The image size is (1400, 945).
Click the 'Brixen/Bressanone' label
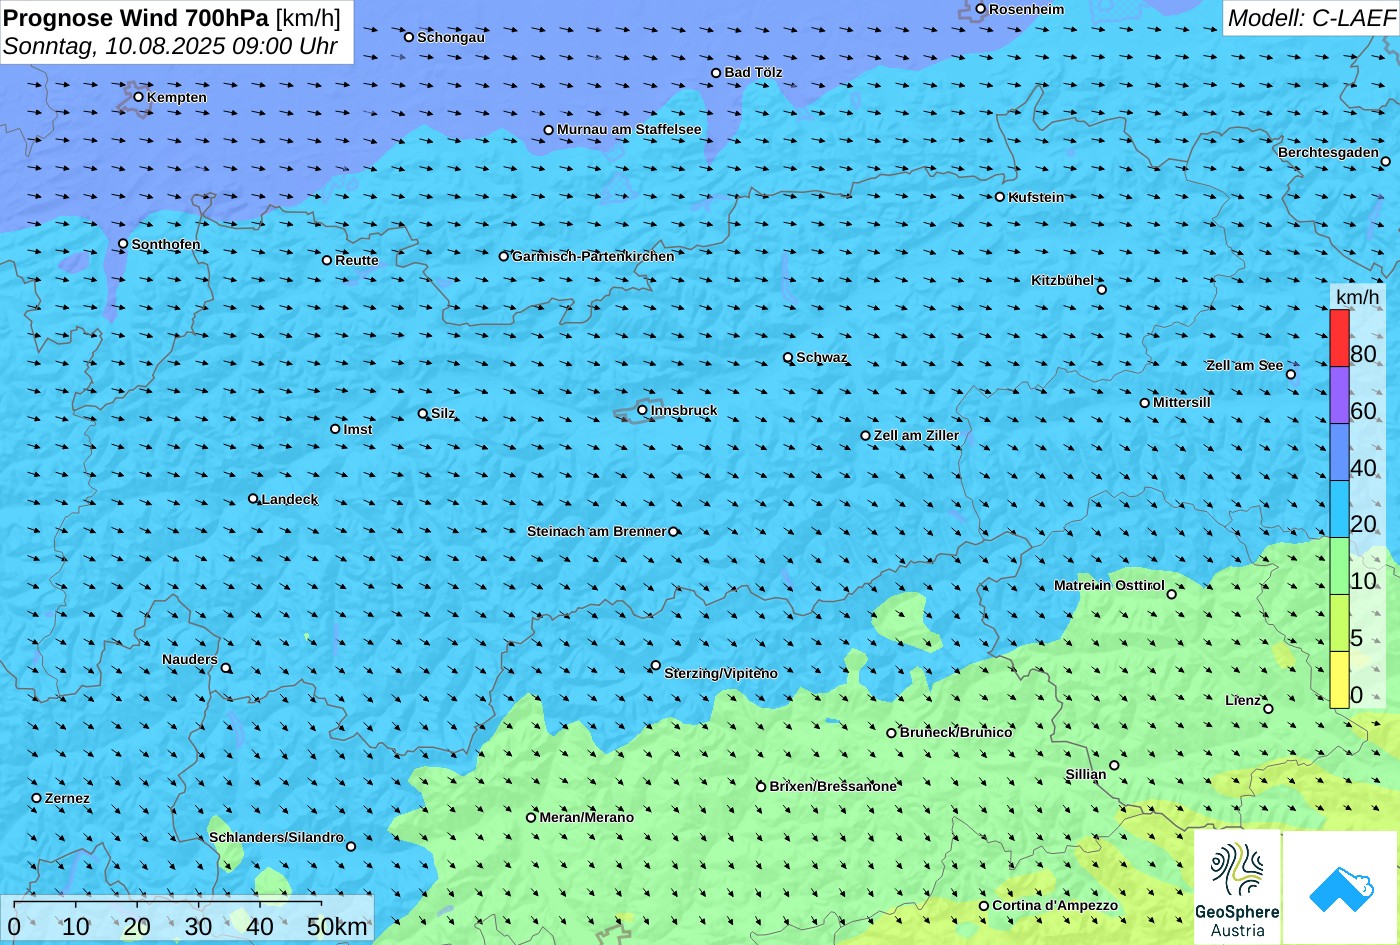(x=833, y=786)
